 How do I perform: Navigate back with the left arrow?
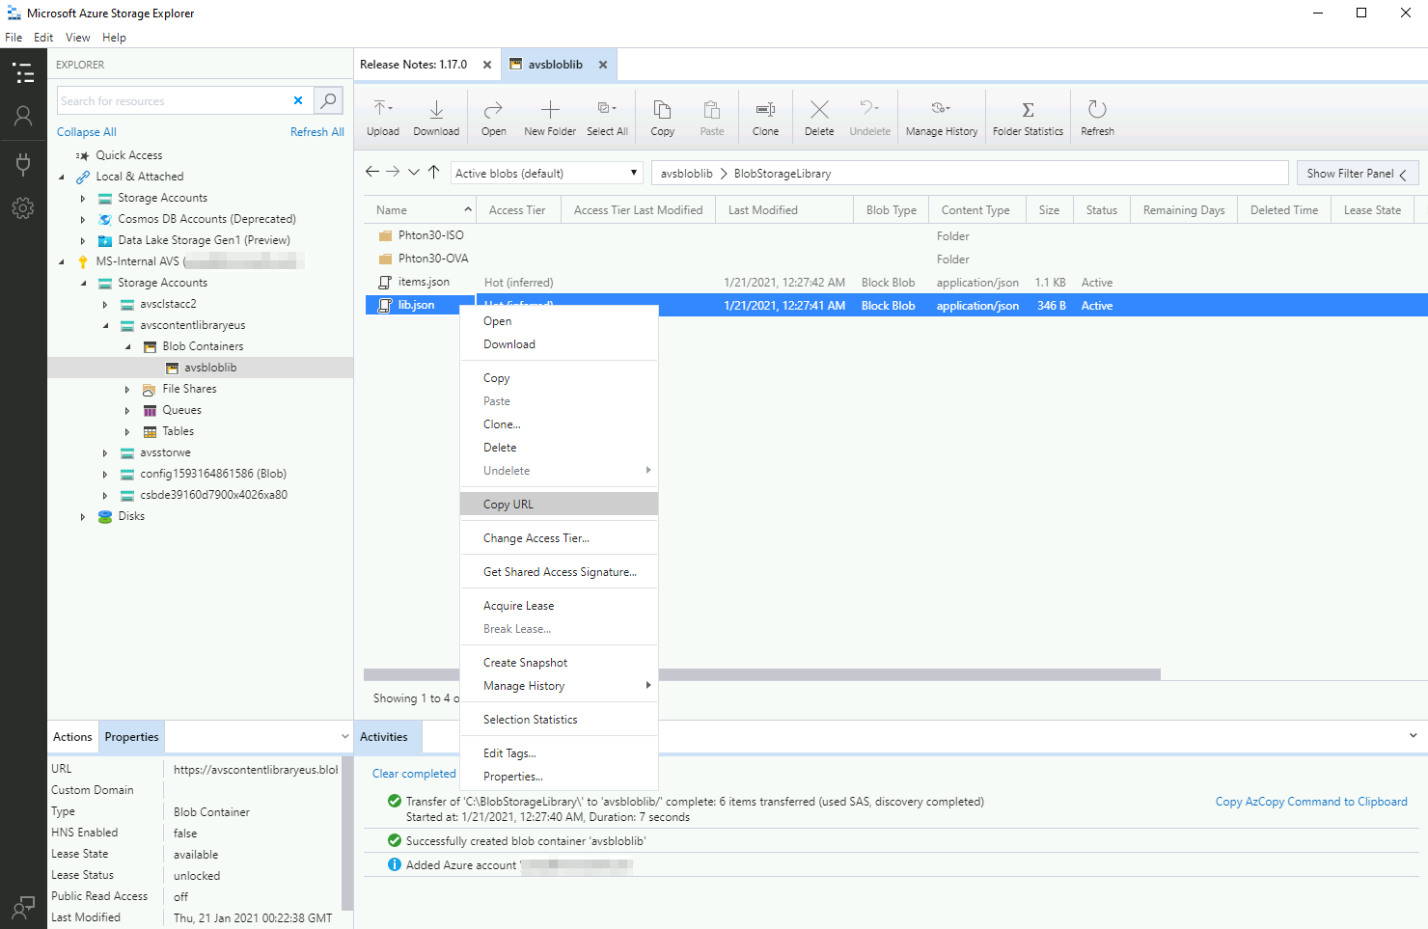click(x=372, y=172)
